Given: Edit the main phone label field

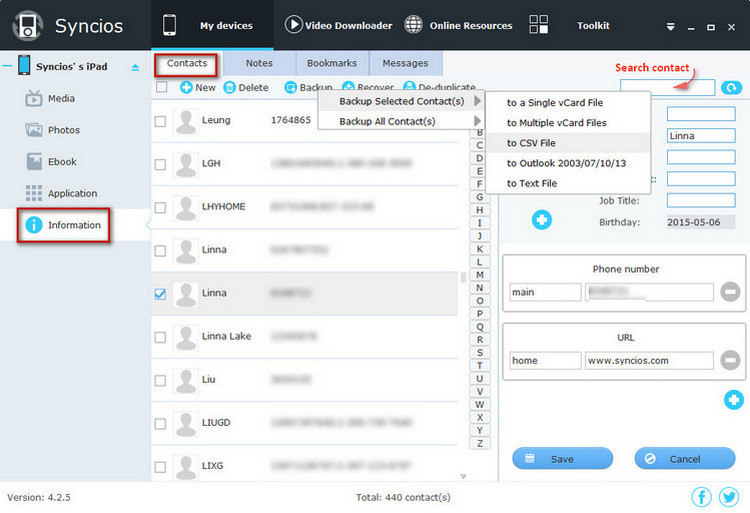Looking at the screenshot, I should [x=545, y=292].
